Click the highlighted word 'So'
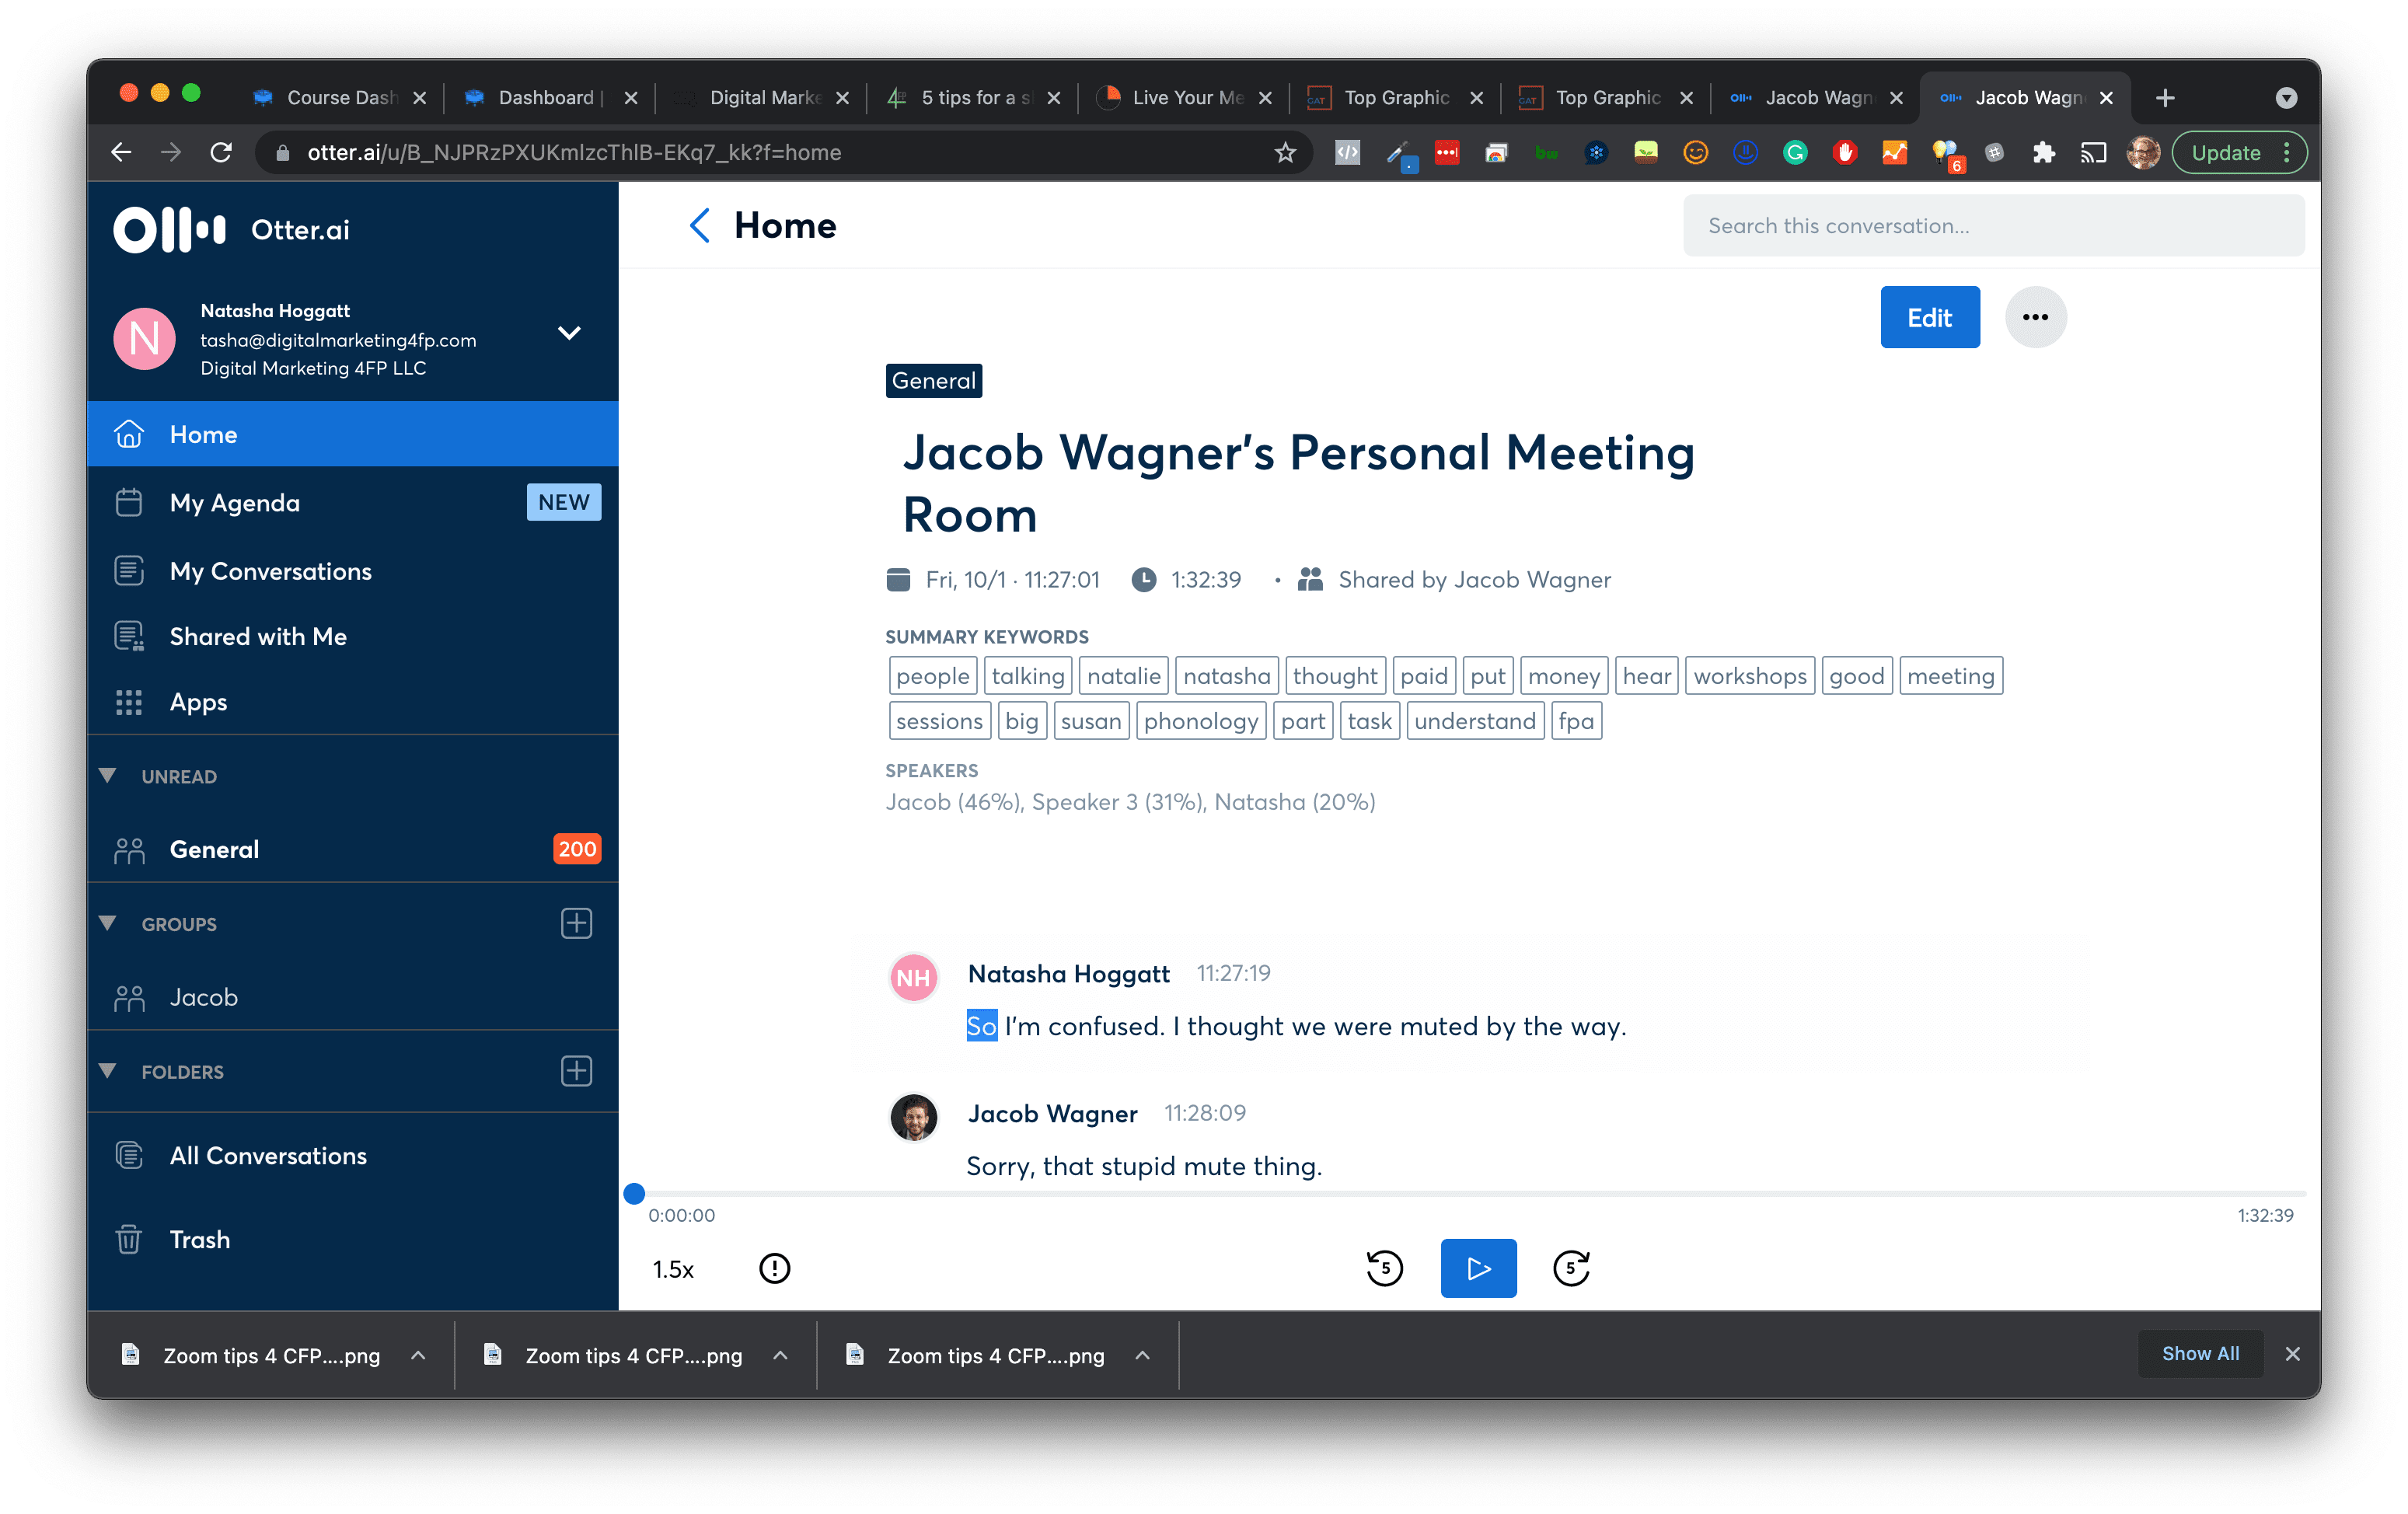 (x=981, y=1026)
